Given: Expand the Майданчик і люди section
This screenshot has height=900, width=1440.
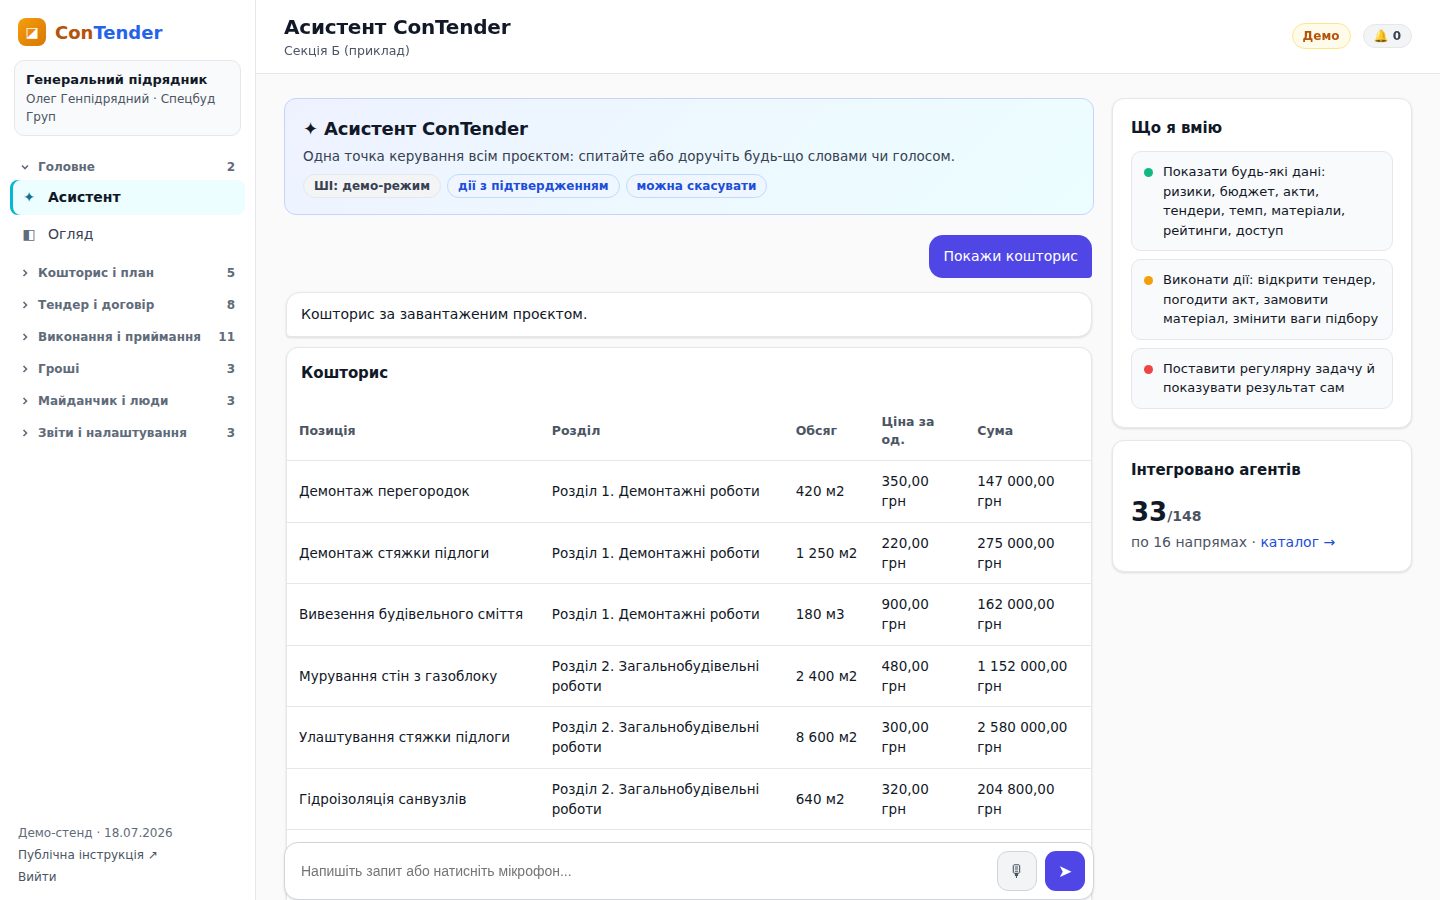Looking at the screenshot, I should point(128,401).
